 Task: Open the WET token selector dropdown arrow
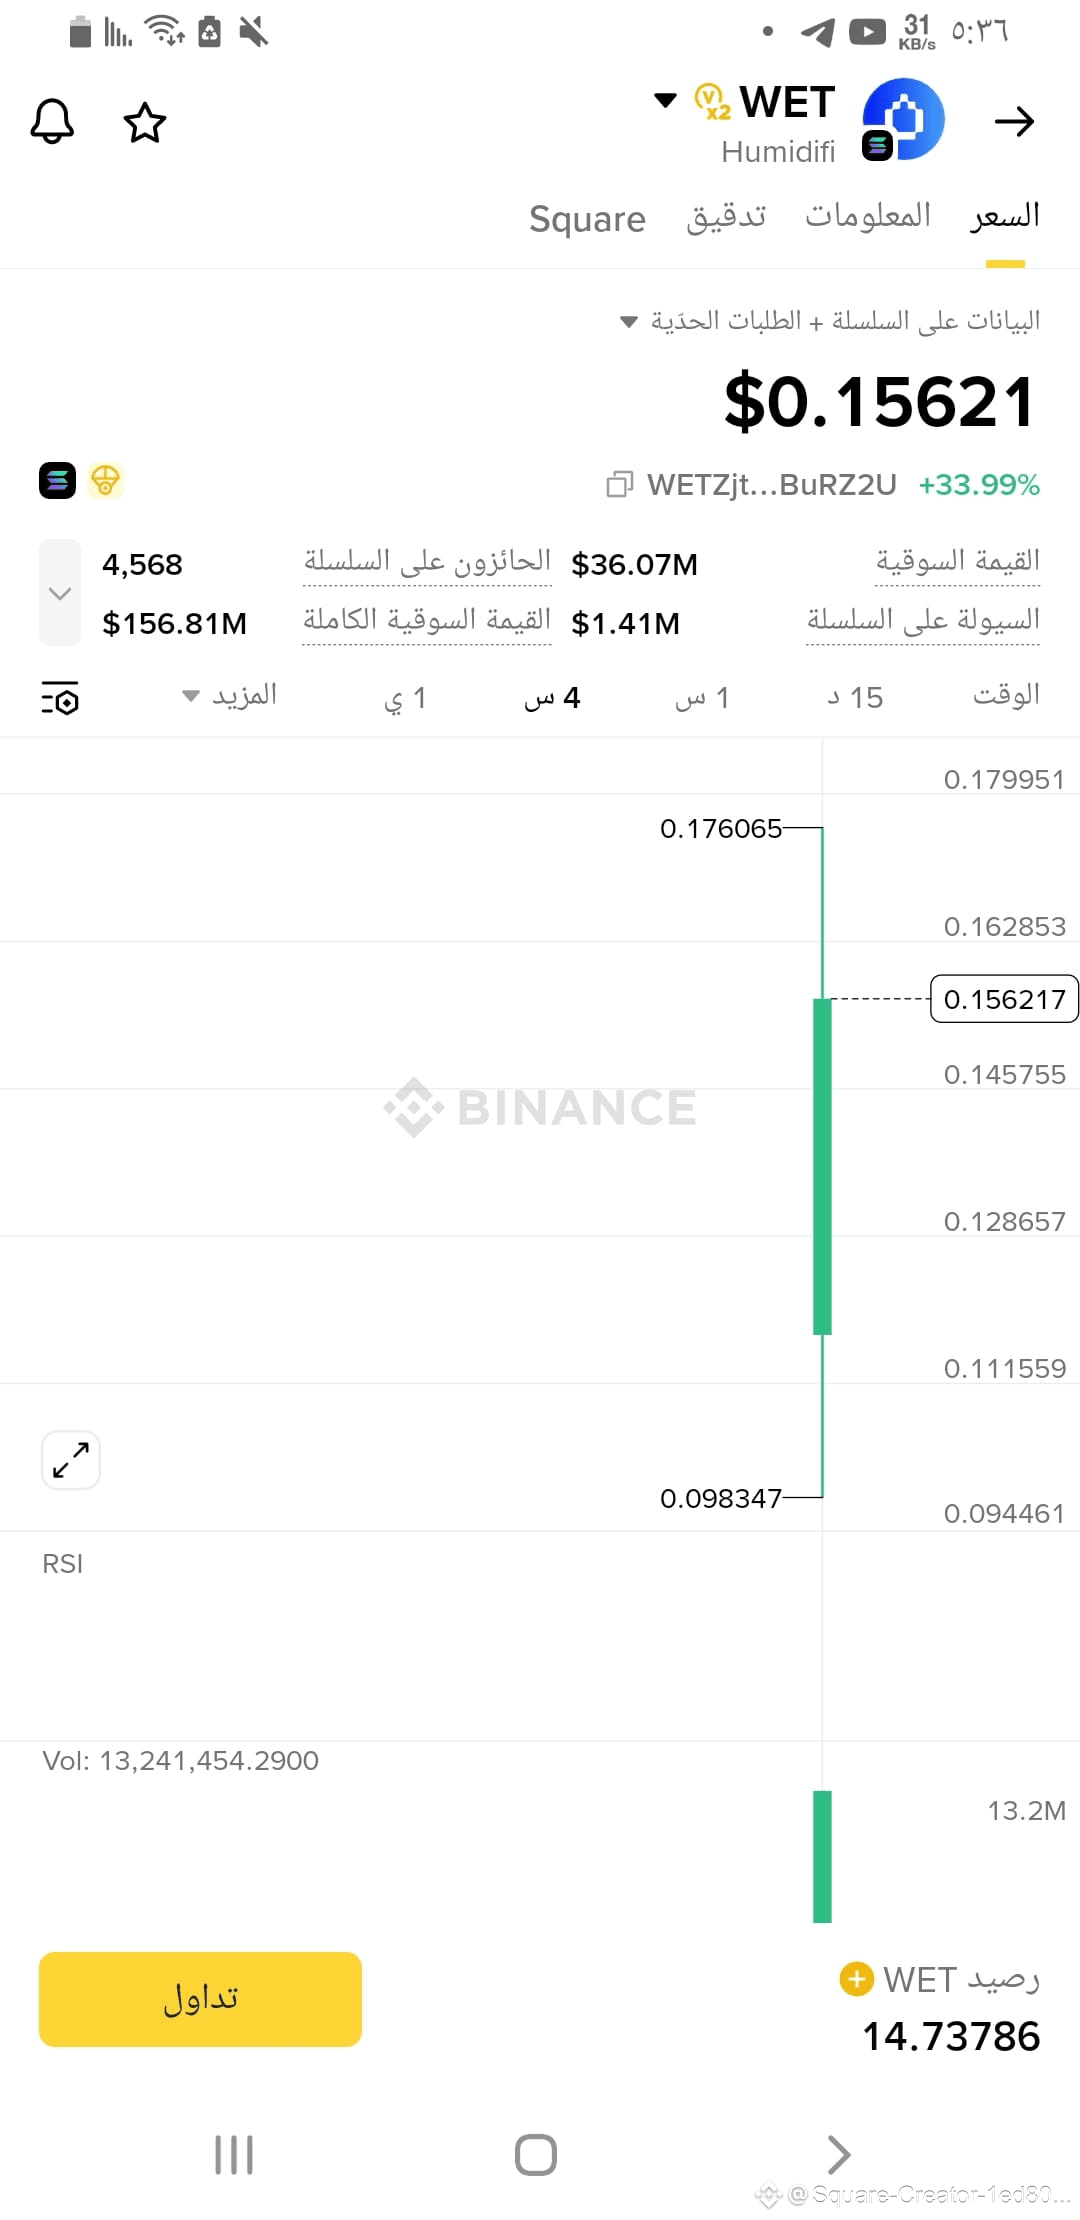665,100
